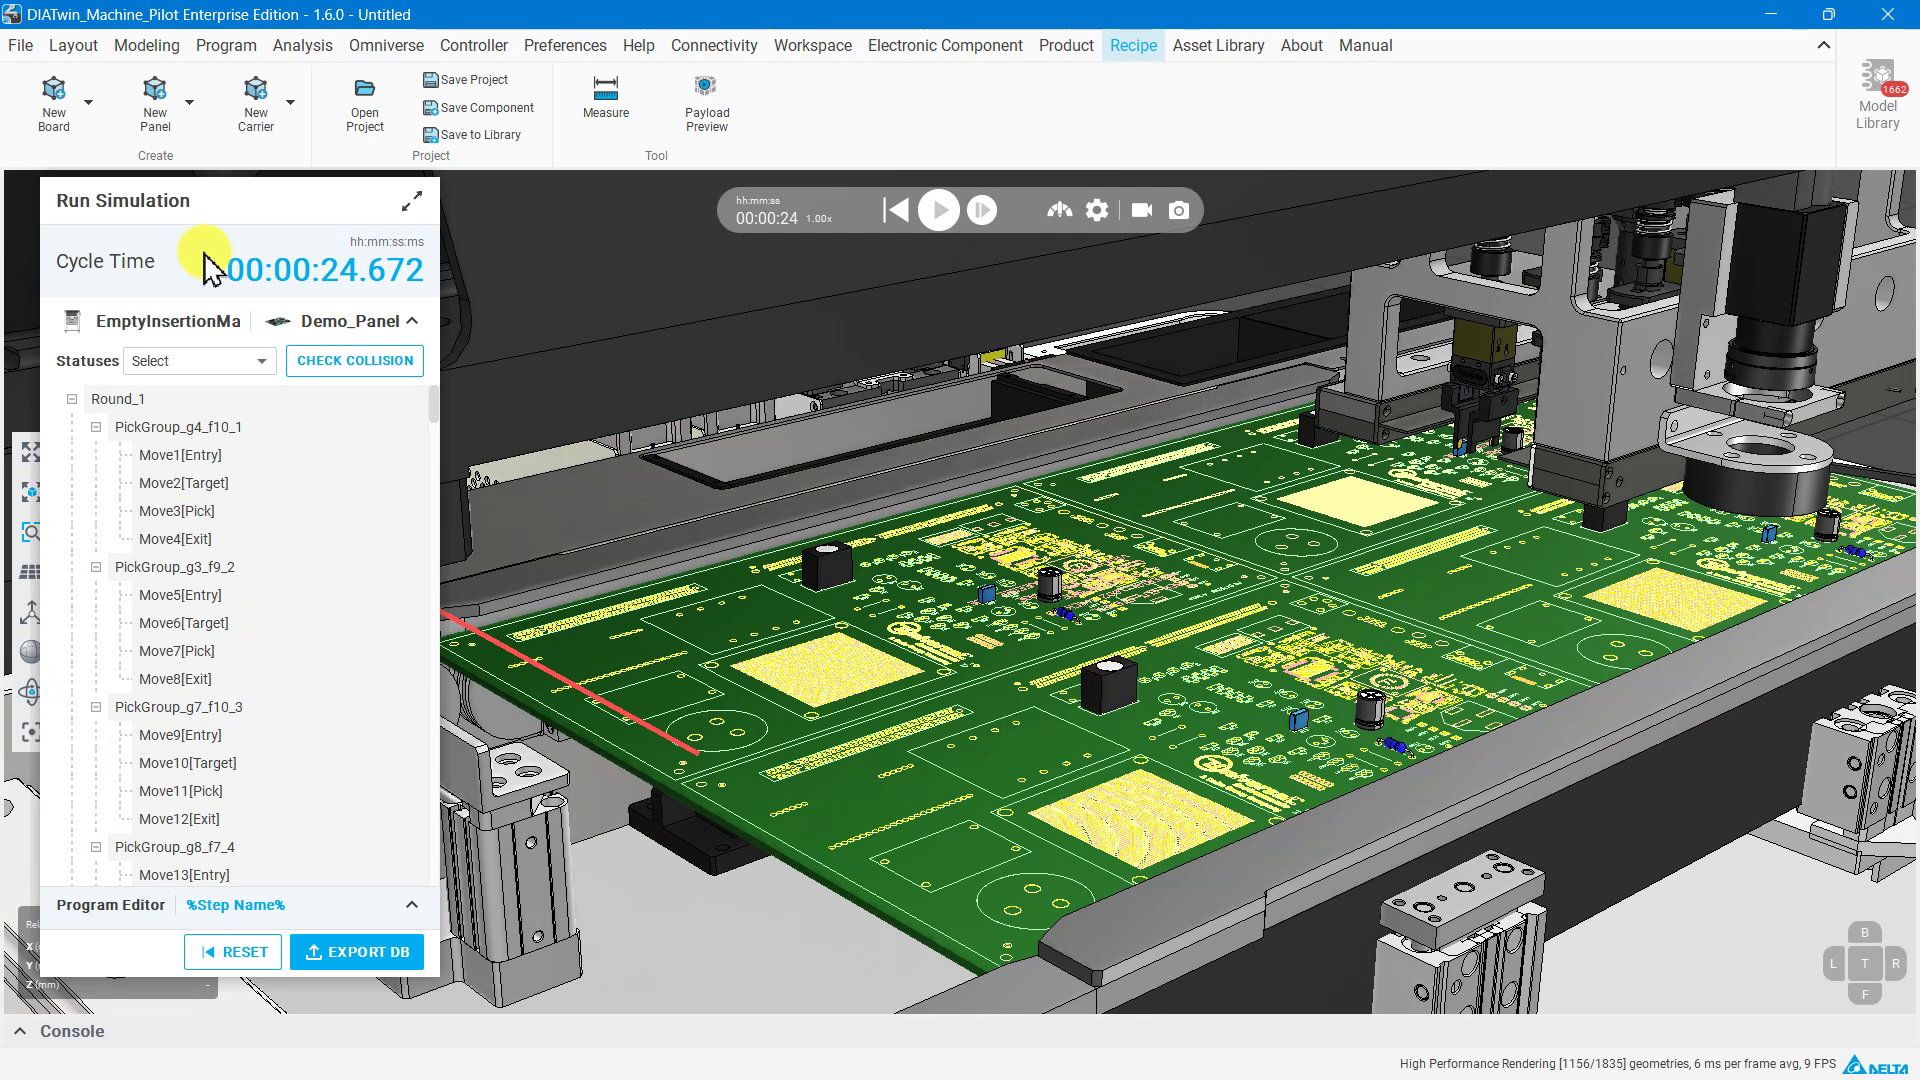Screen dimensions: 1920x1080
Task: Click the New Board icon
Action: (54, 89)
